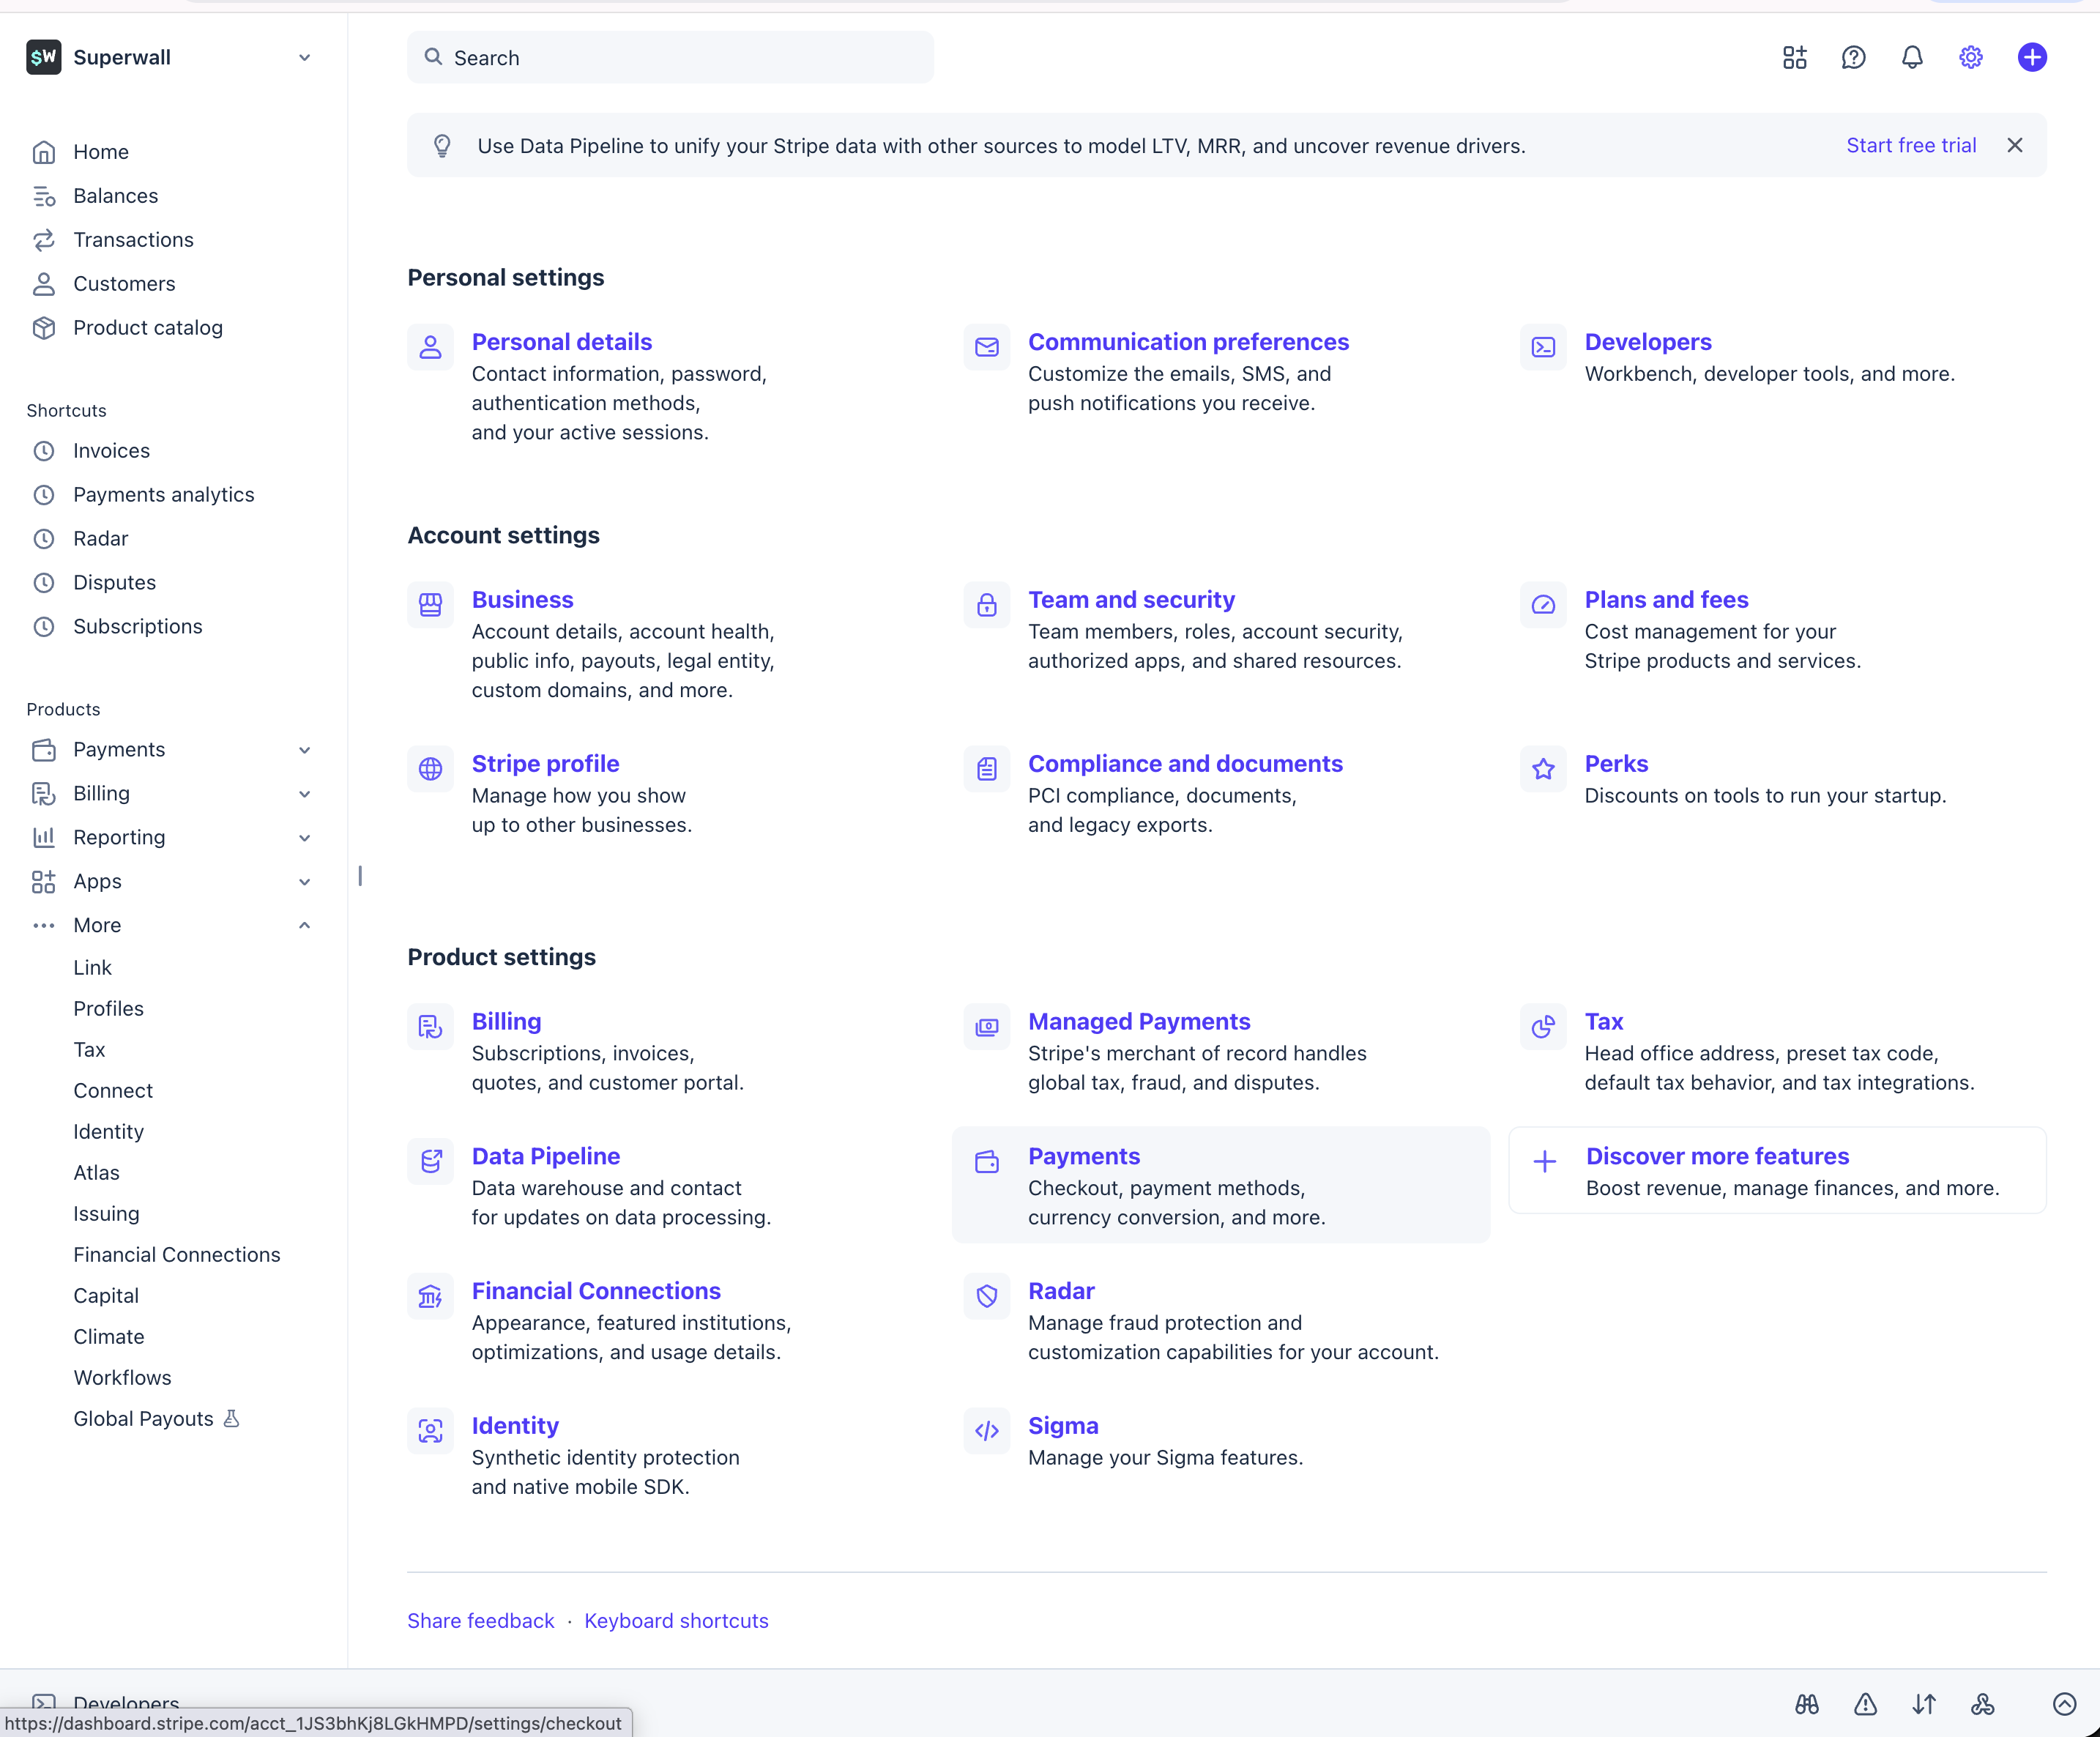Screen dimensions: 2100x1737
Task: Click the purple plus create button
Action: 2031,57
